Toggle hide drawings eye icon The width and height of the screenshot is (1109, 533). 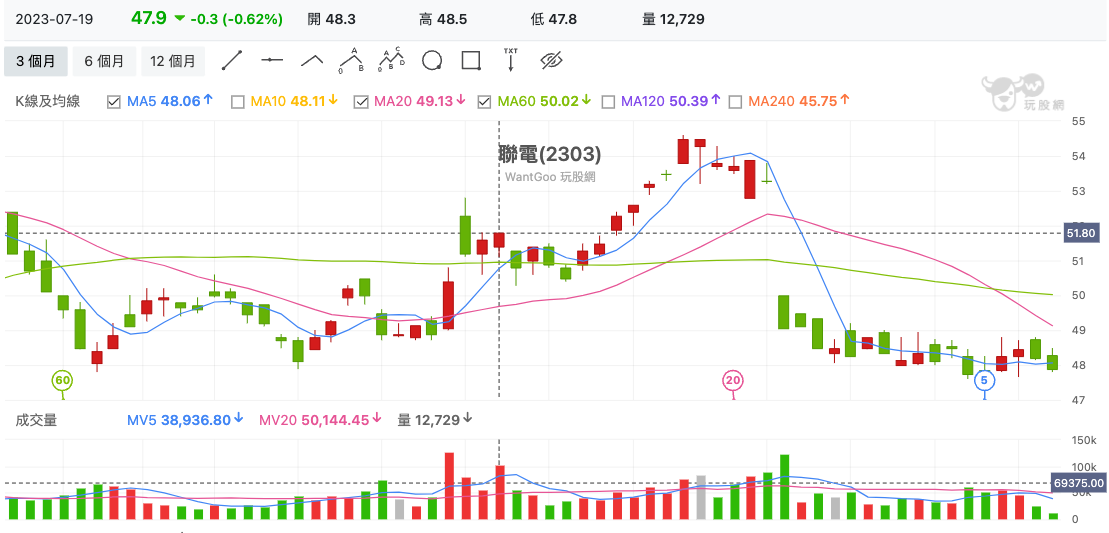[550, 61]
